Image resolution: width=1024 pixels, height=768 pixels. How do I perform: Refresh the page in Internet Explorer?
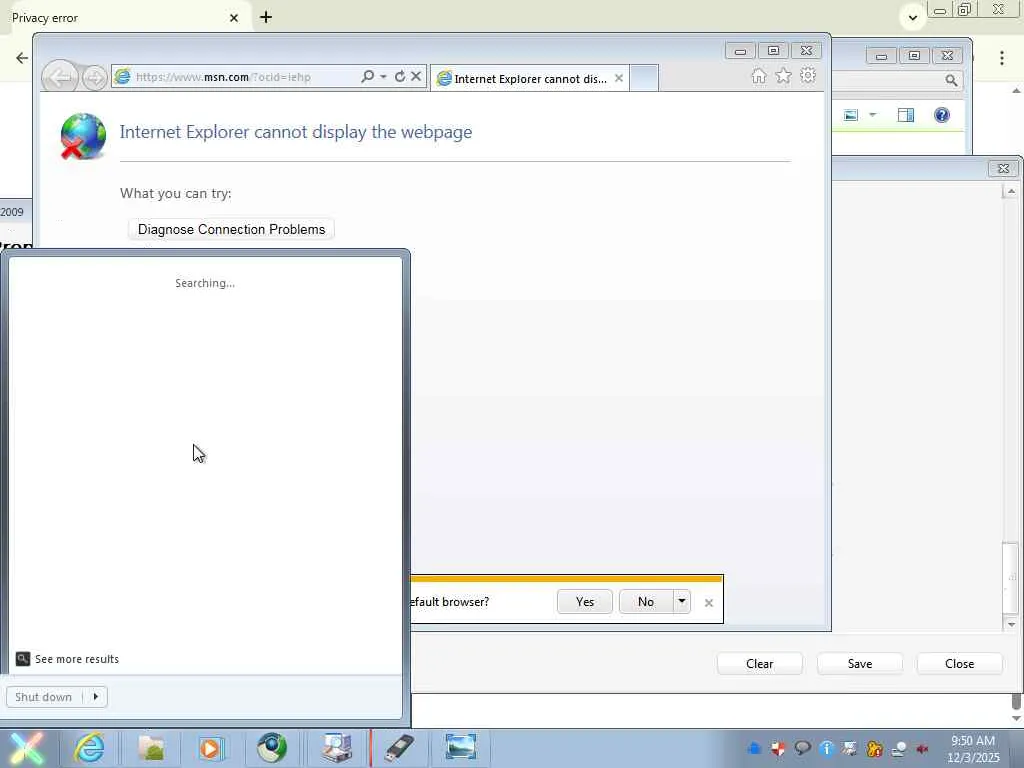point(400,76)
